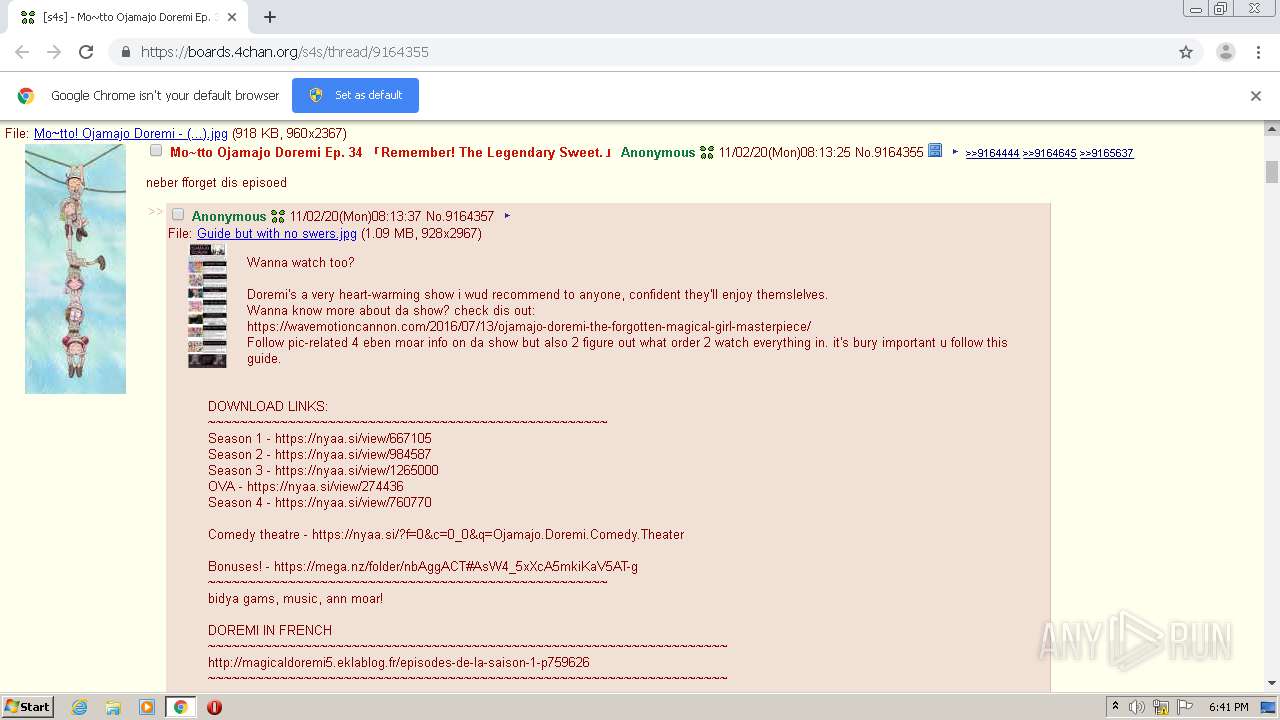The width and height of the screenshot is (1280, 720).
Task: Open the post menu arrow for No.9164355
Action: point(956,152)
